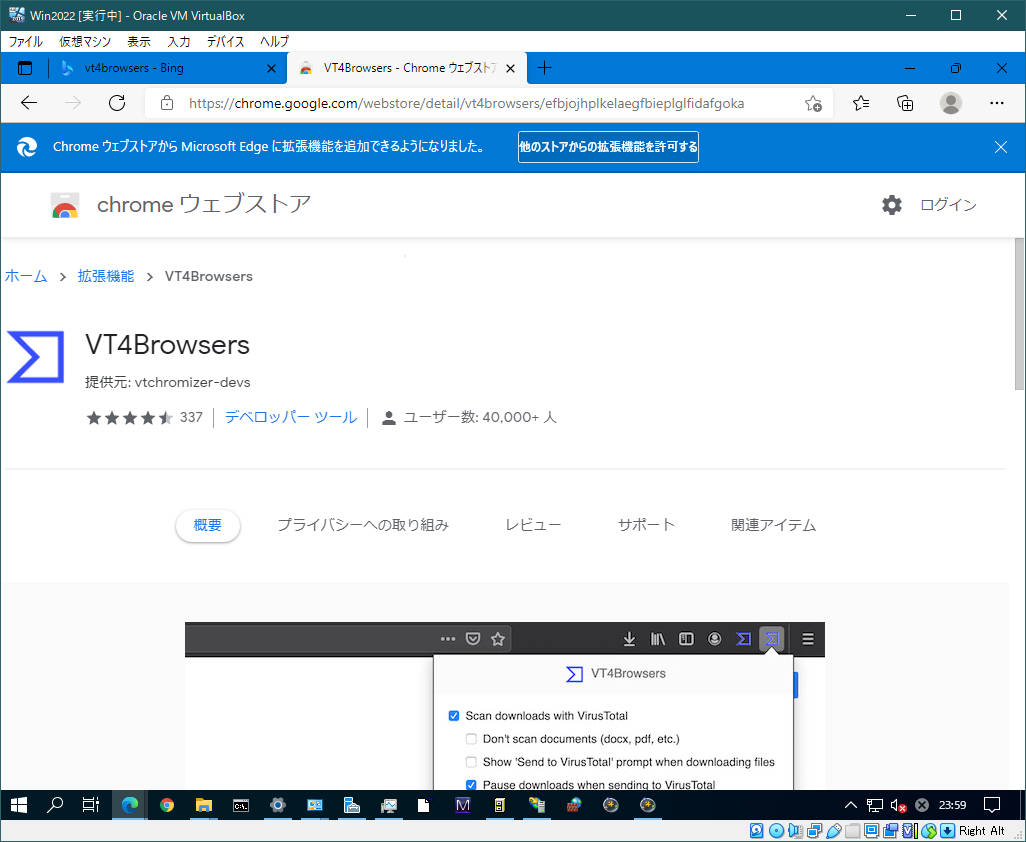Open the network tray icon

tap(875, 805)
